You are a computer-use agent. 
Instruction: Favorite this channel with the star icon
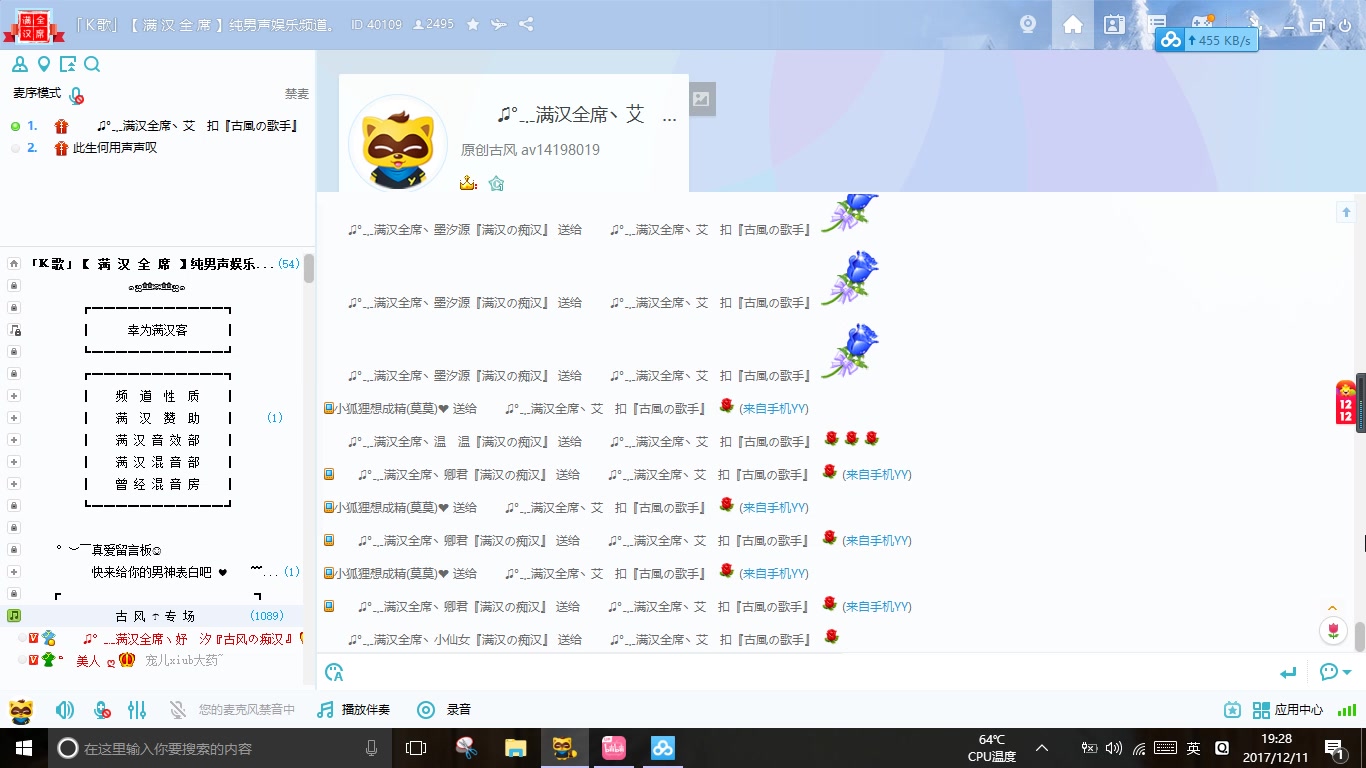click(473, 24)
